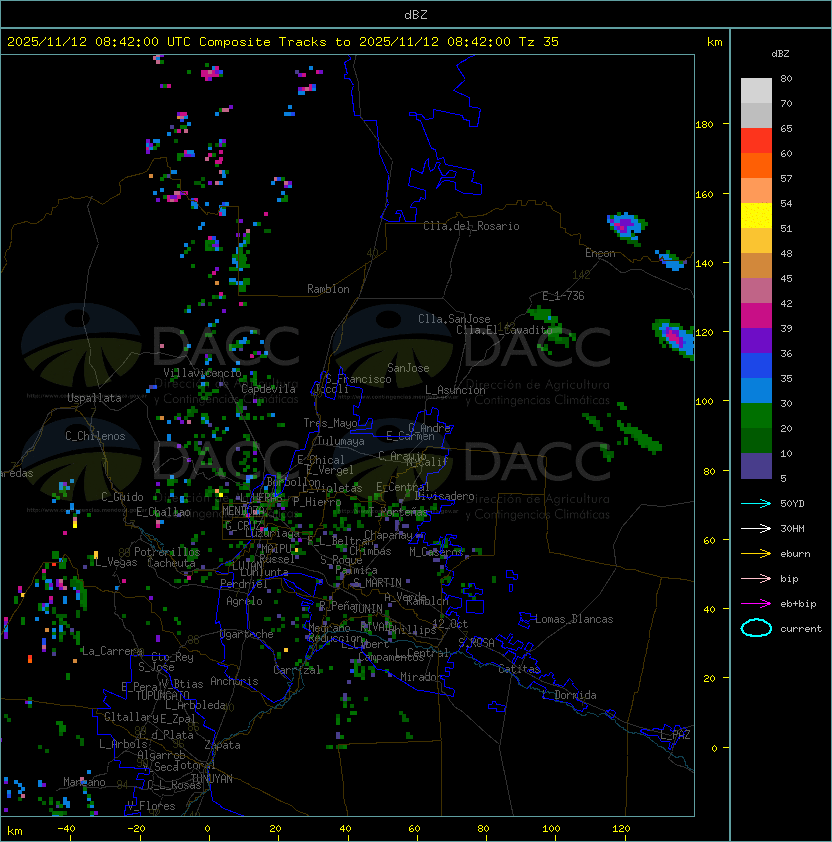
Task: Select the bright yellow swatch in dBZ scale
Action: 756,216
